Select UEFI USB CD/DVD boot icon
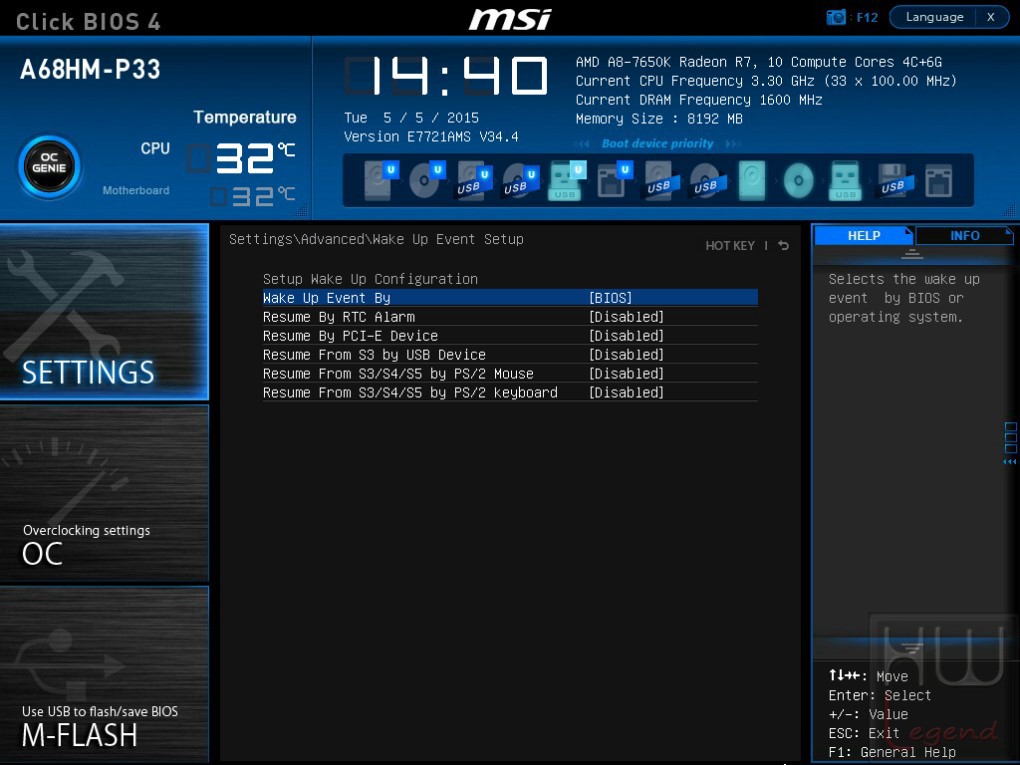The image size is (1020, 765). (521, 180)
